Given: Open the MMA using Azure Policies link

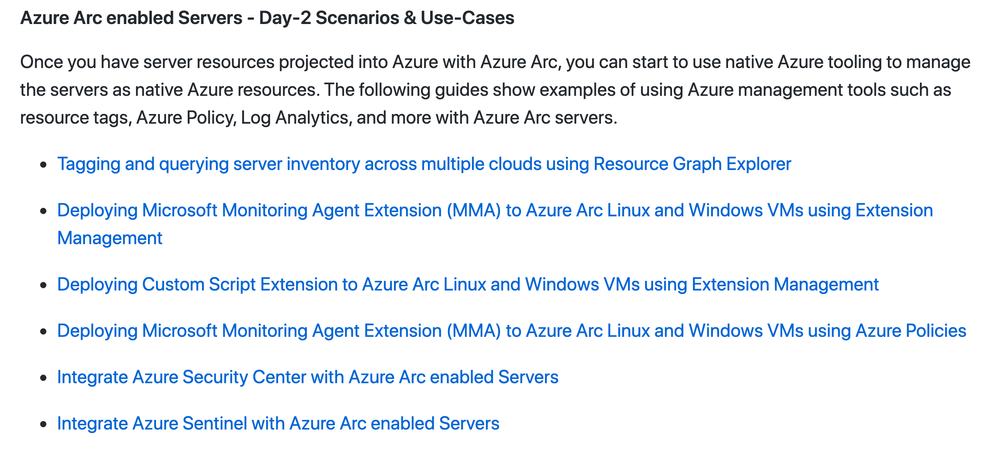Looking at the screenshot, I should (x=512, y=331).
